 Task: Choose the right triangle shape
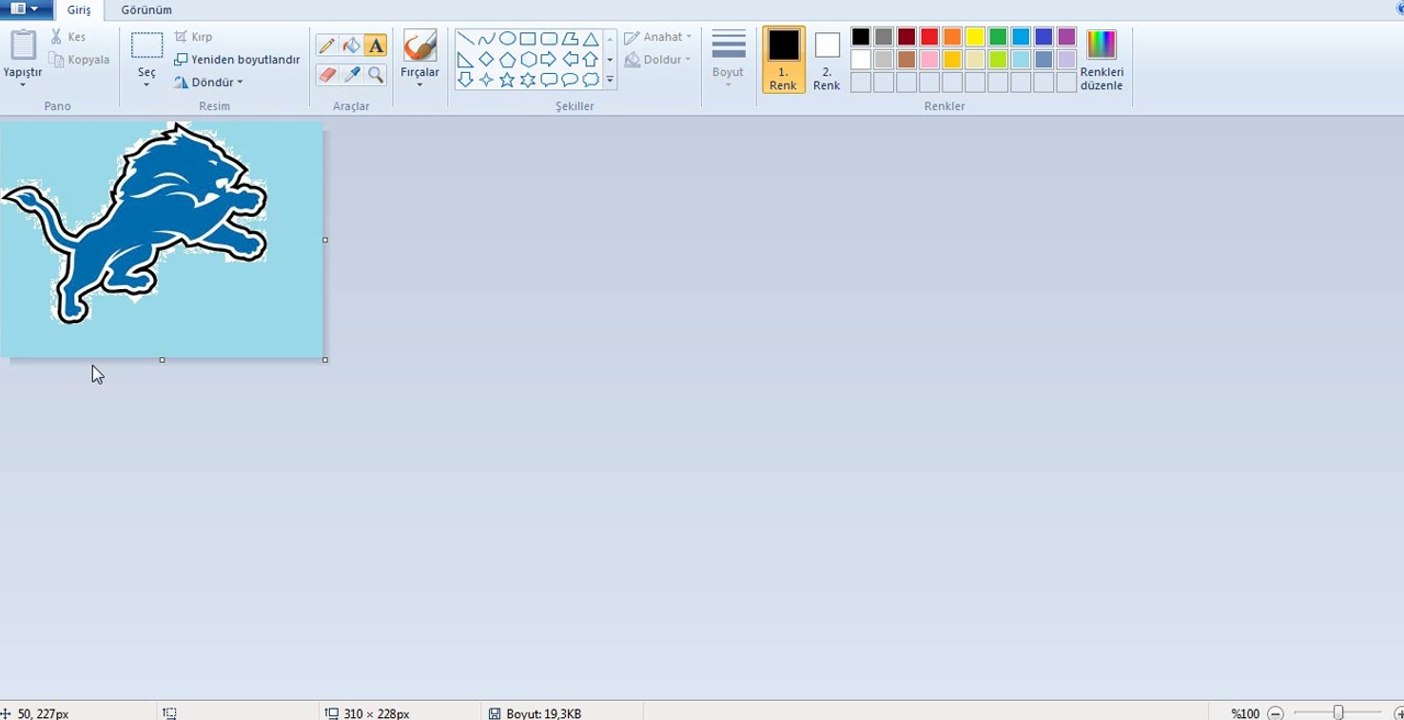pos(465,60)
